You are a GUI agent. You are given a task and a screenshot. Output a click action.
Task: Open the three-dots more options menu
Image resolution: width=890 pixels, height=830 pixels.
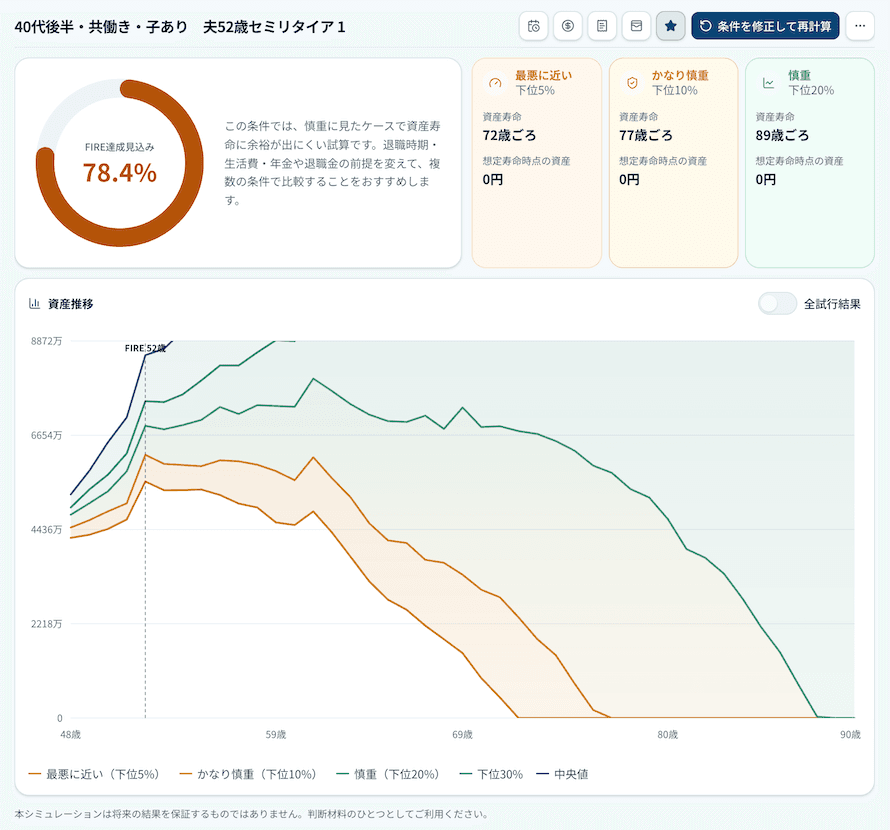(860, 26)
